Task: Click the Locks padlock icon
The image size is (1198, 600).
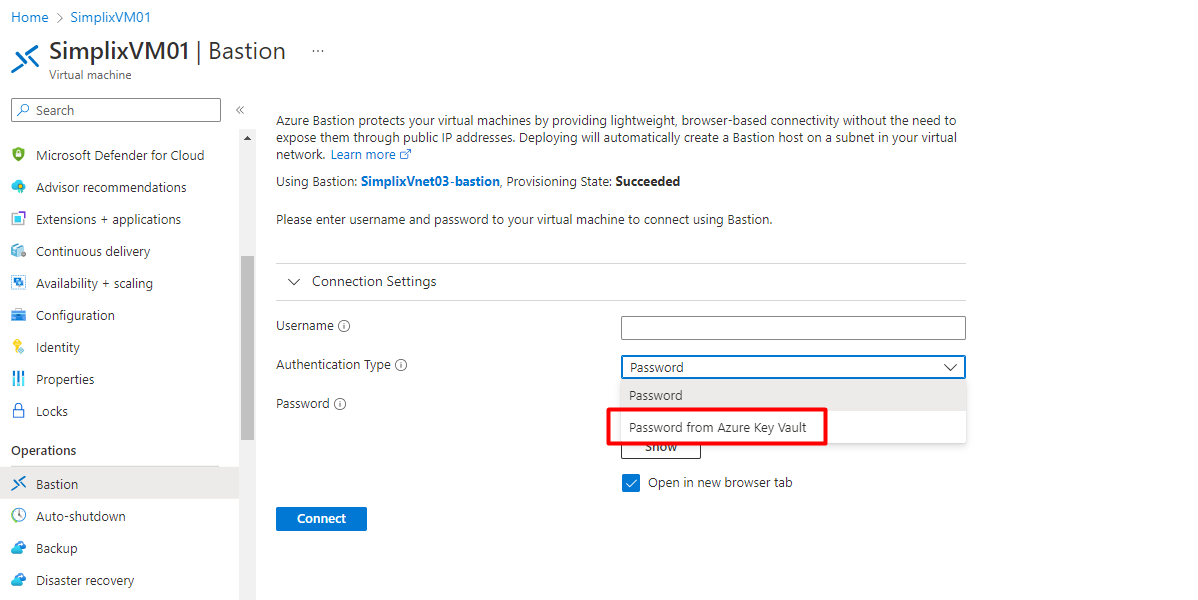Action: (x=18, y=411)
